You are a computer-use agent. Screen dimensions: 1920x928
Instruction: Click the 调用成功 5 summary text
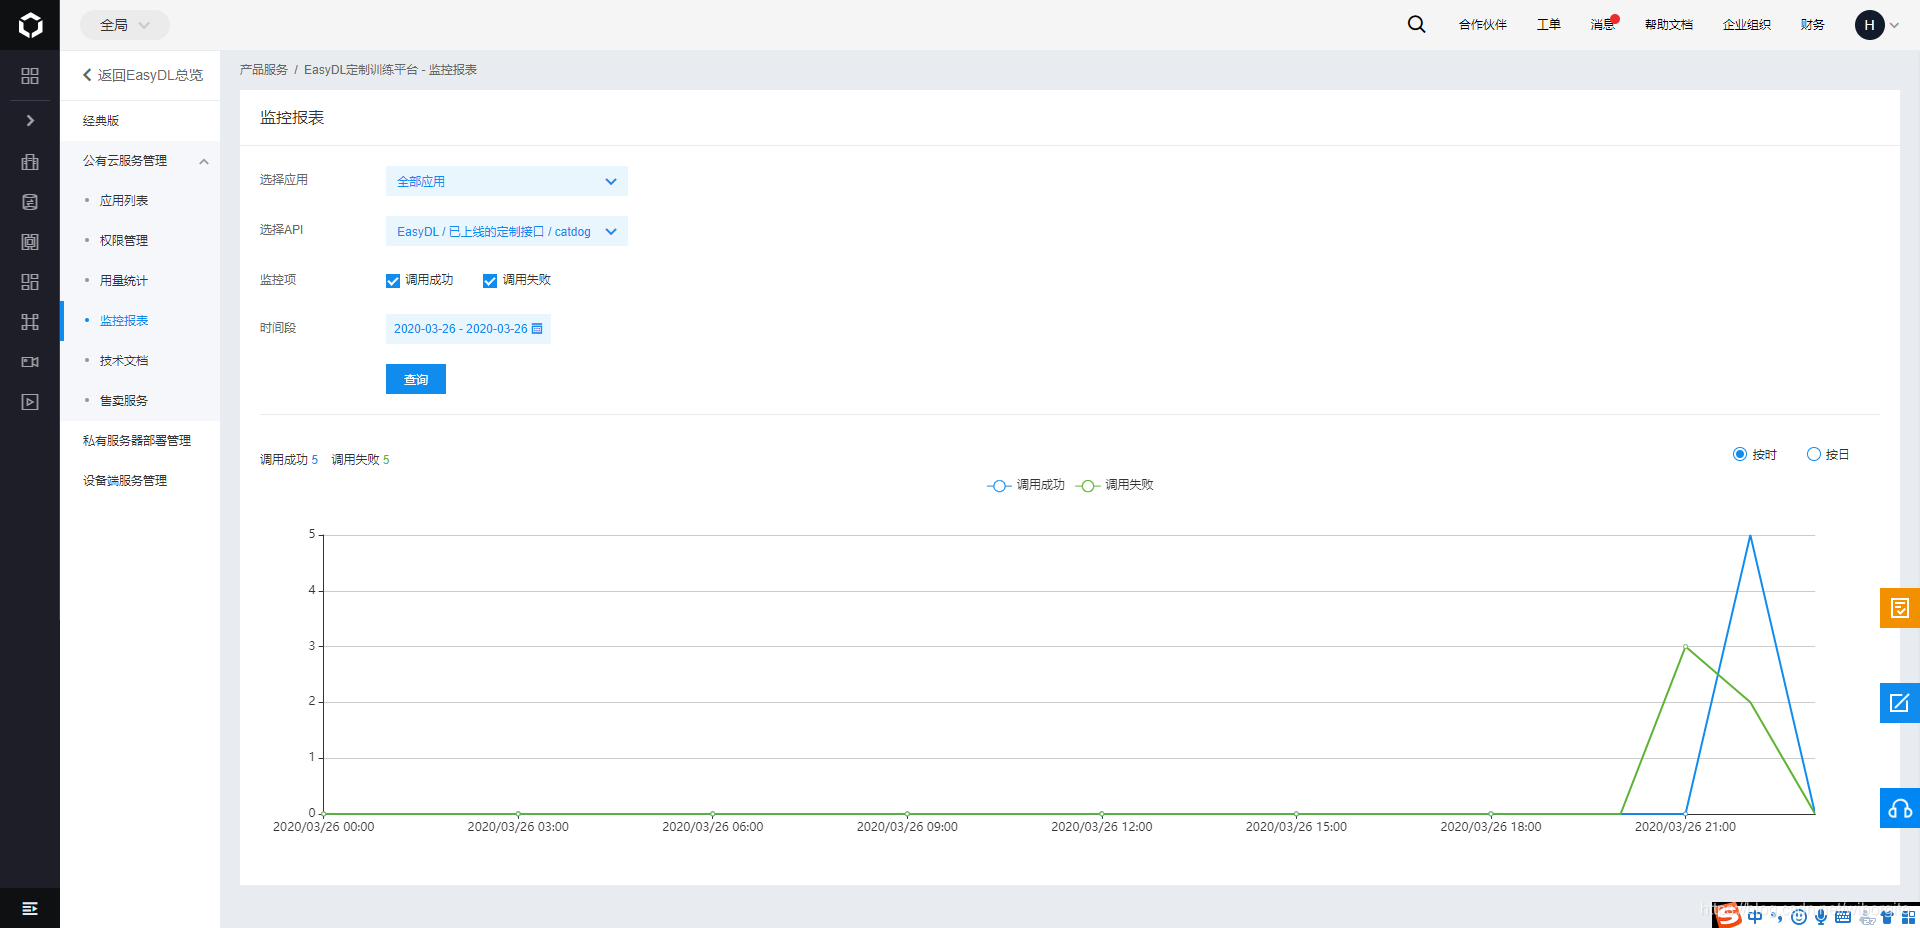pyautogui.click(x=289, y=460)
